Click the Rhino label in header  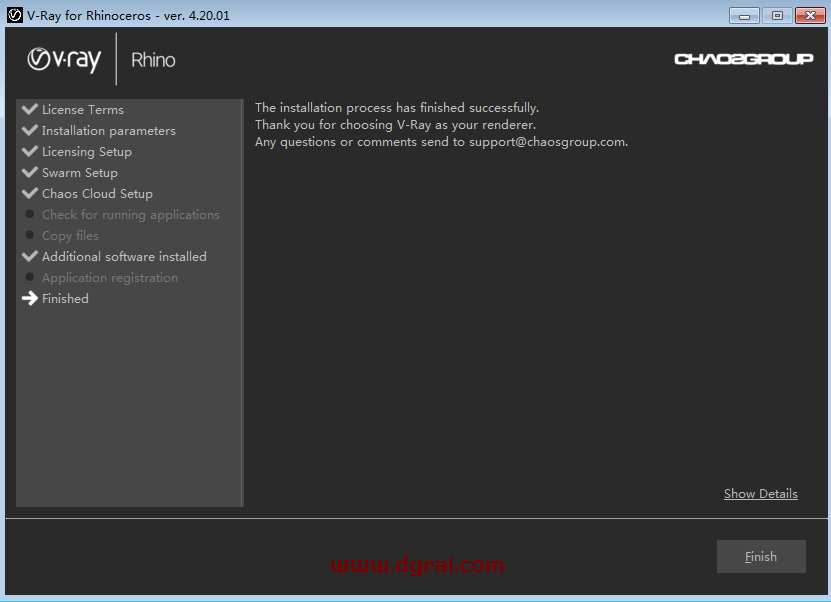(153, 60)
